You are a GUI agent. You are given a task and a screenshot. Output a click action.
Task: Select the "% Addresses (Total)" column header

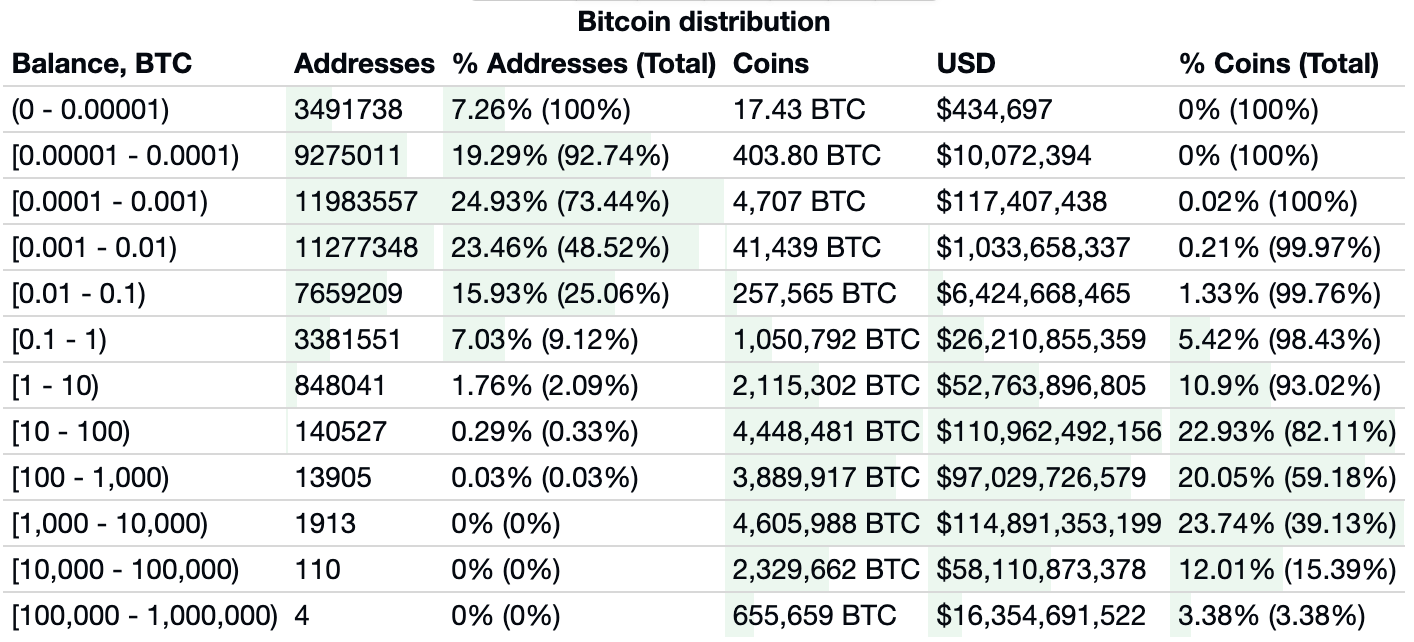click(585, 64)
